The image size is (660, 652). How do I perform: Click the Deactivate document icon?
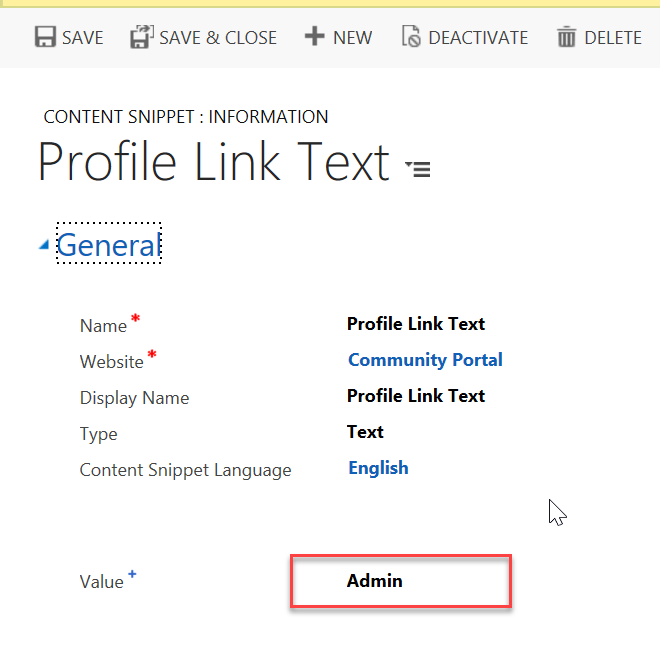(411, 37)
